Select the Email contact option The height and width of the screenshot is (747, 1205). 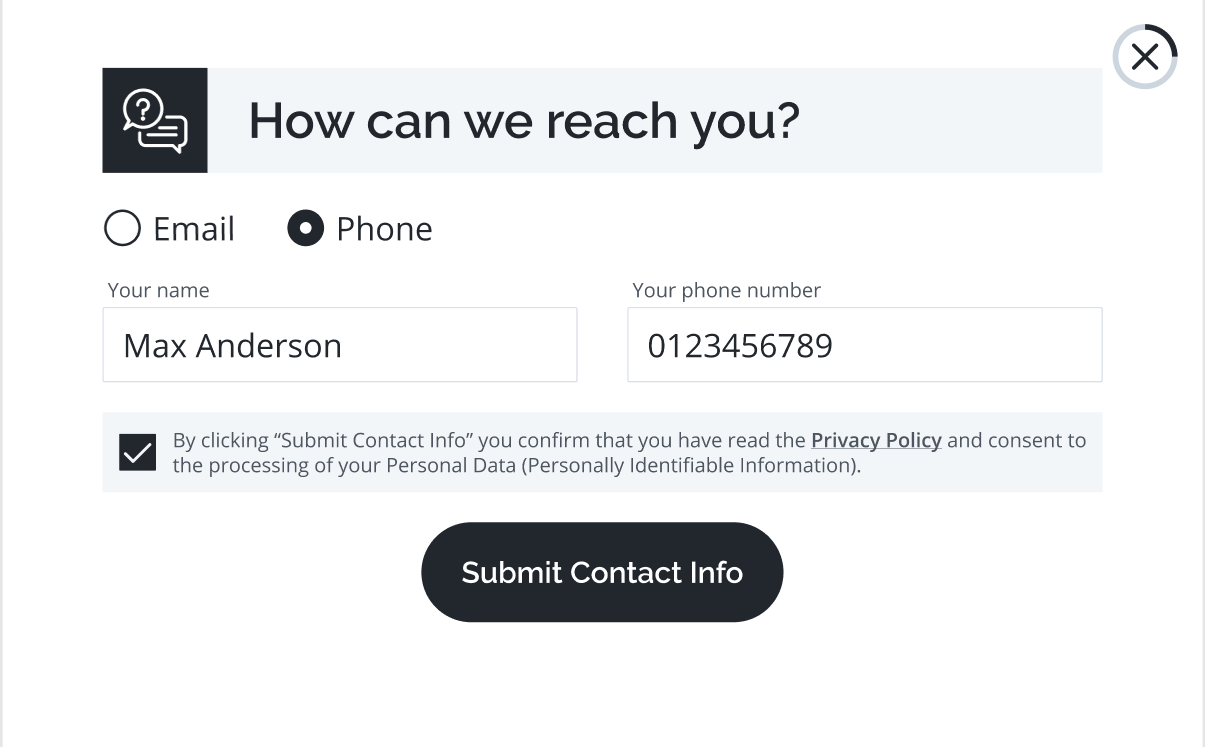pyautogui.click(x=122, y=228)
